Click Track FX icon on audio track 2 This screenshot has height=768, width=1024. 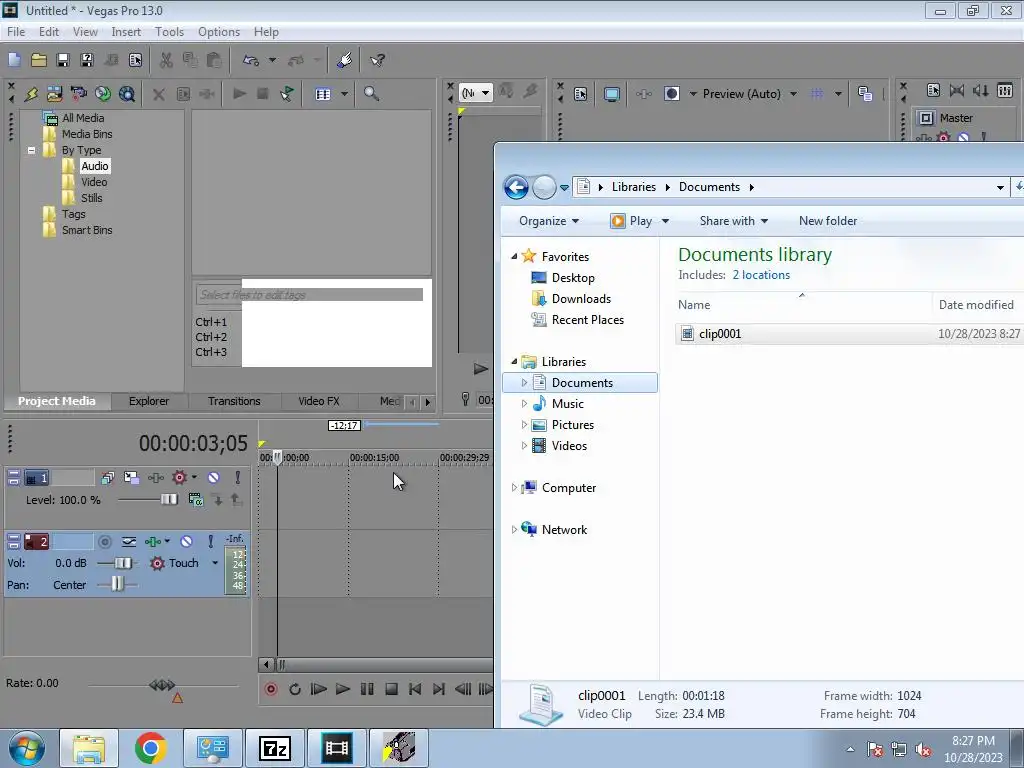(153, 541)
